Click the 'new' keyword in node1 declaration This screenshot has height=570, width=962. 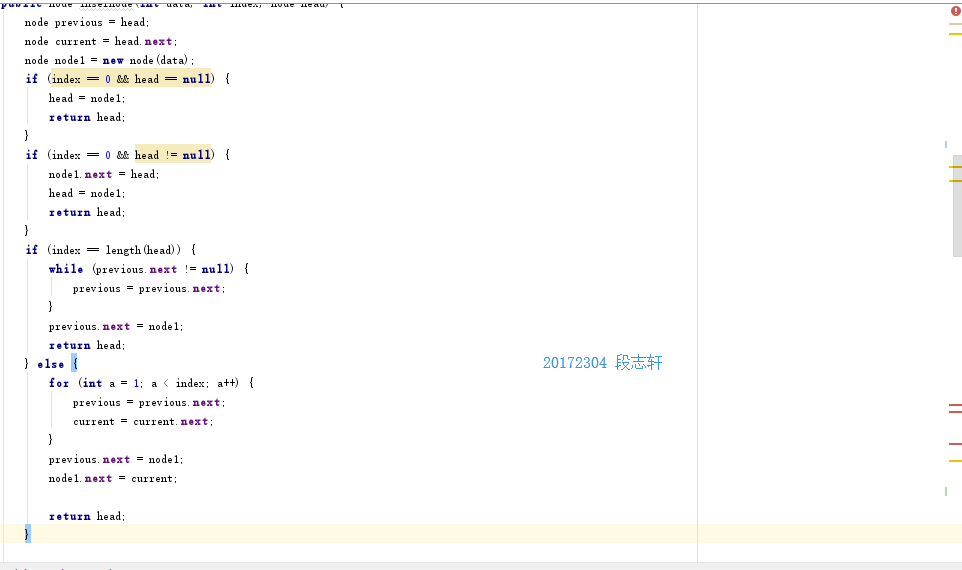(113, 61)
